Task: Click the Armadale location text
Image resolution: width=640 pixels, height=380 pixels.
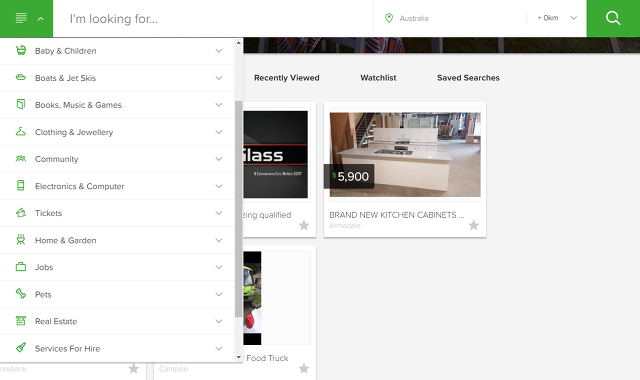Action: [x=345, y=225]
